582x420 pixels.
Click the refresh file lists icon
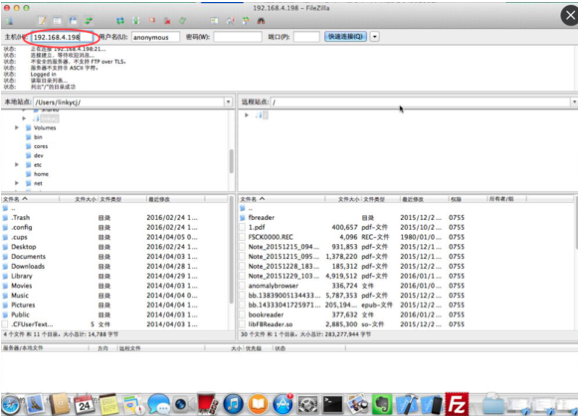pyautogui.click(x=120, y=21)
